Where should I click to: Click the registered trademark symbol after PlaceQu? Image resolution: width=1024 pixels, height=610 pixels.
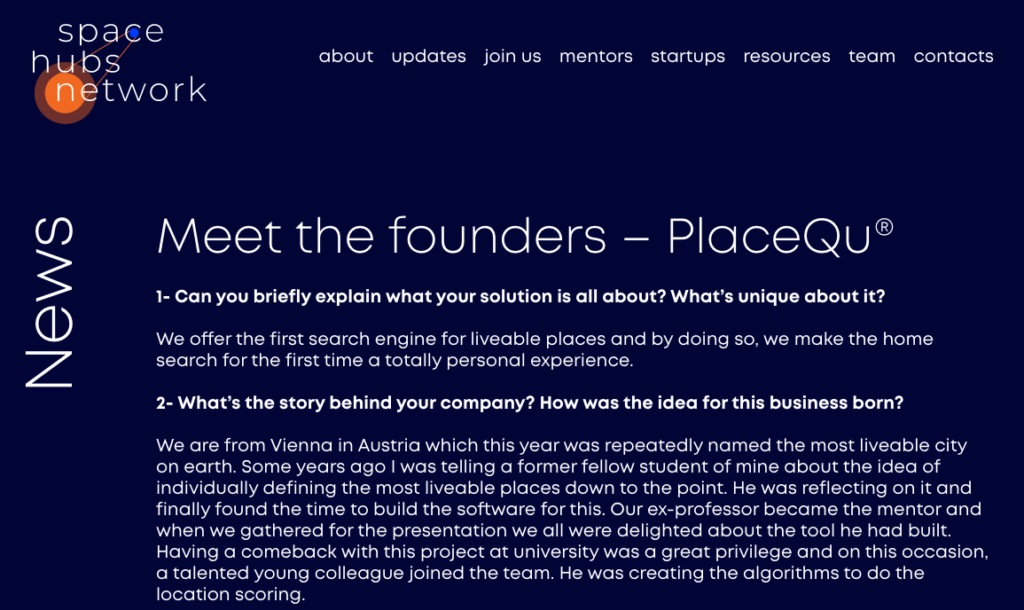pyautogui.click(x=884, y=227)
